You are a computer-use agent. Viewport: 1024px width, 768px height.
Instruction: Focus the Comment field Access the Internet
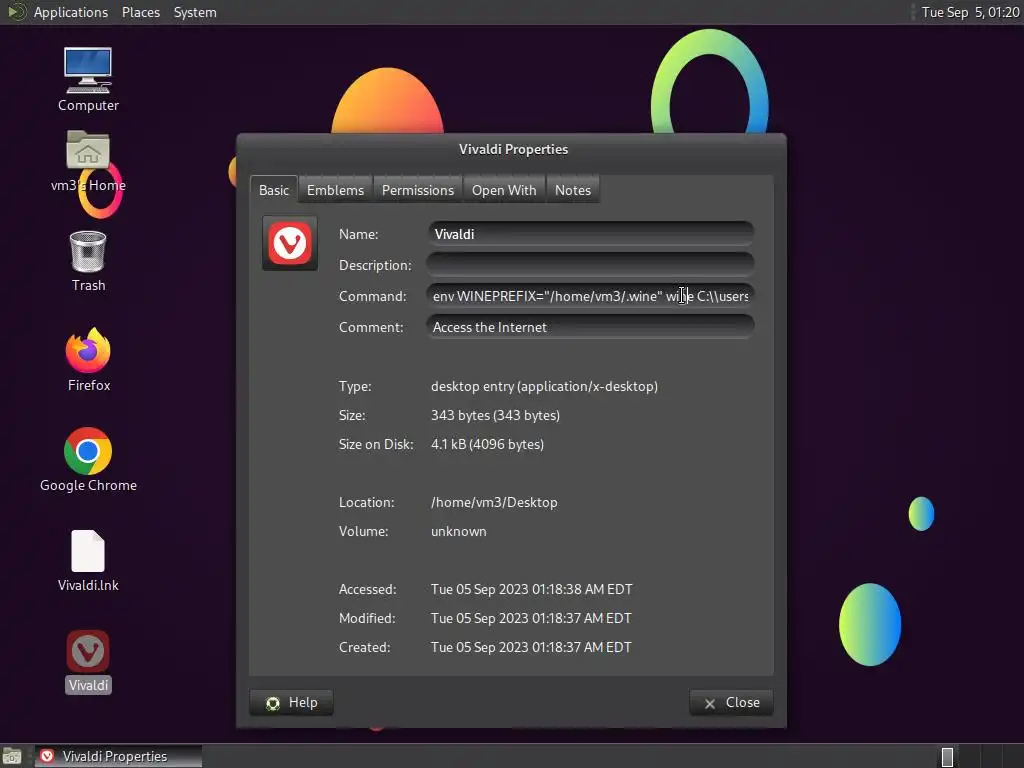pyautogui.click(x=590, y=327)
